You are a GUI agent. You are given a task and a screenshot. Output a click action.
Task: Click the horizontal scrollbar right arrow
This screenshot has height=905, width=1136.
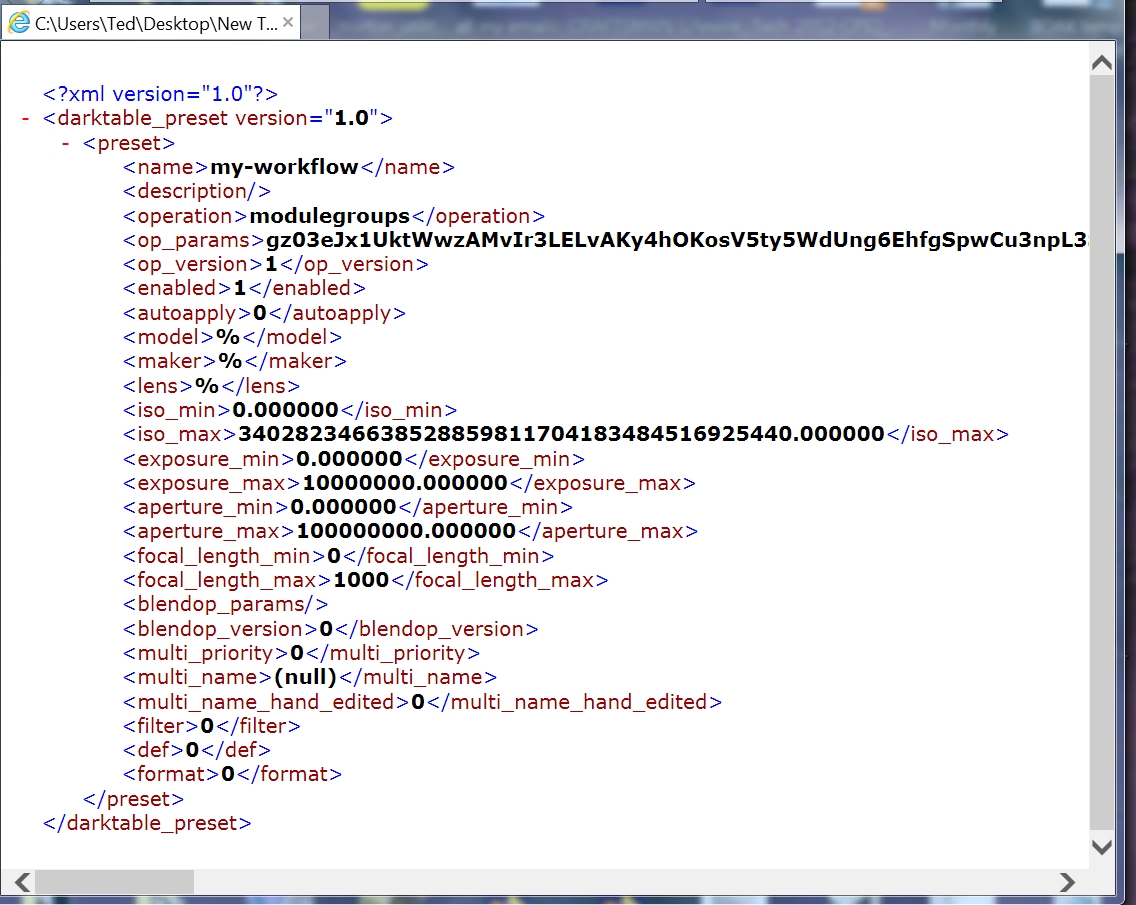pos(1066,882)
